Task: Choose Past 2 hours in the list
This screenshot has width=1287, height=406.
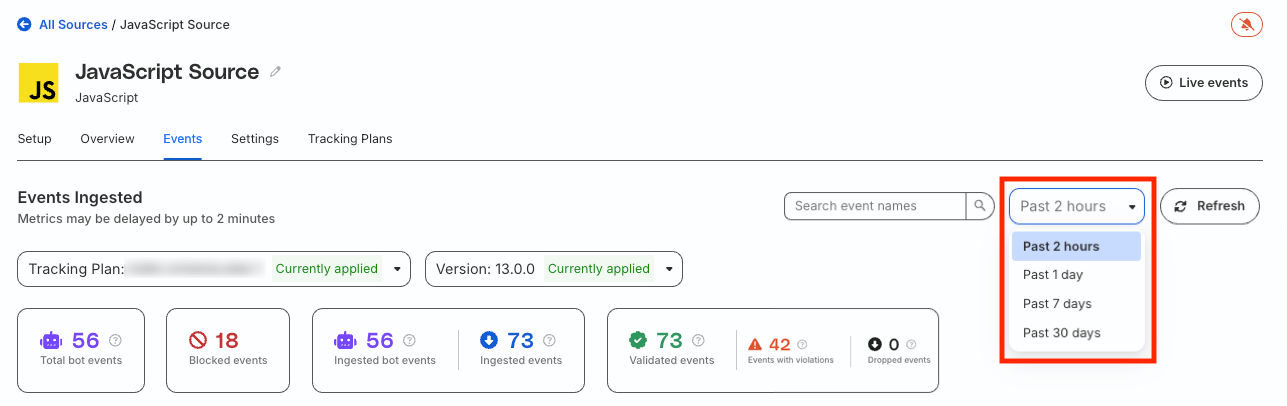Action: tap(1076, 246)
